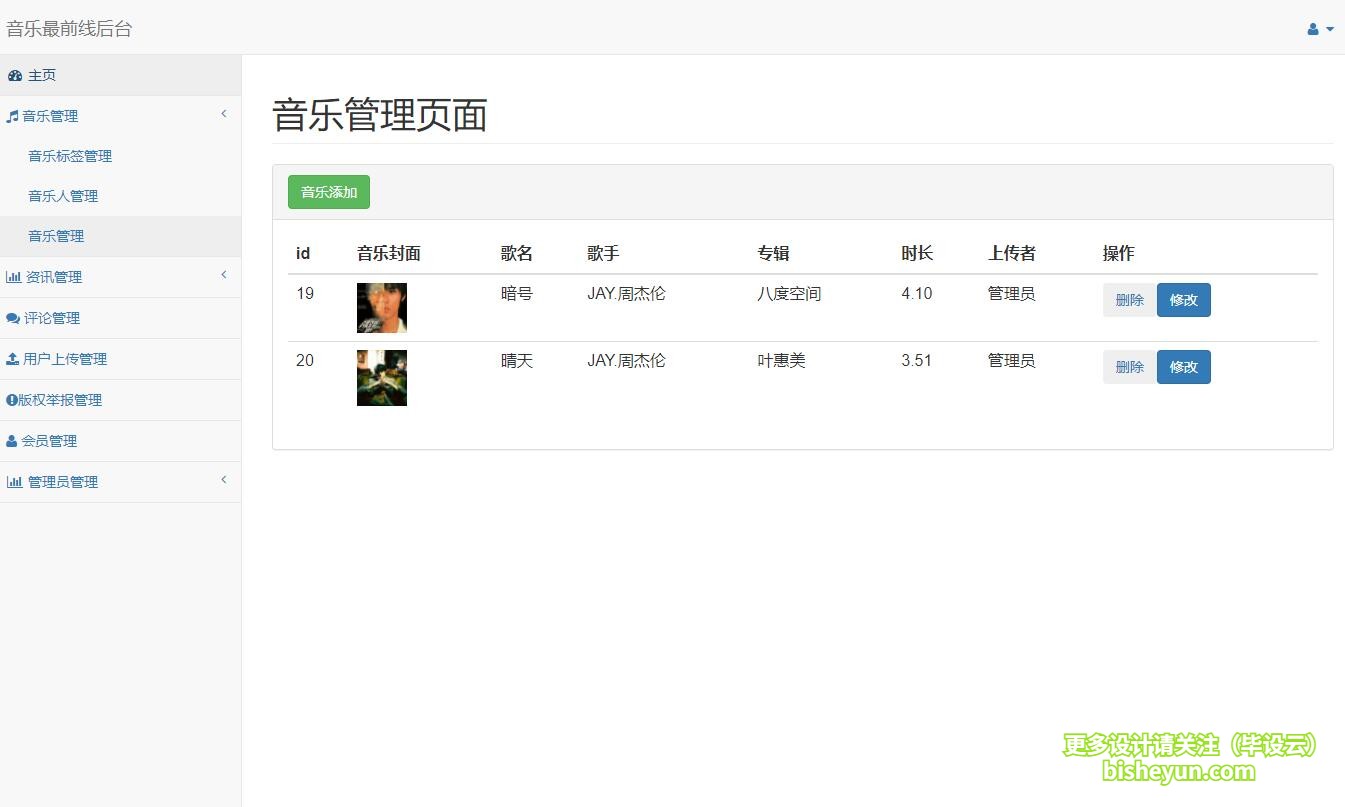Click the person icon next to 会员管理

[11, 440]
